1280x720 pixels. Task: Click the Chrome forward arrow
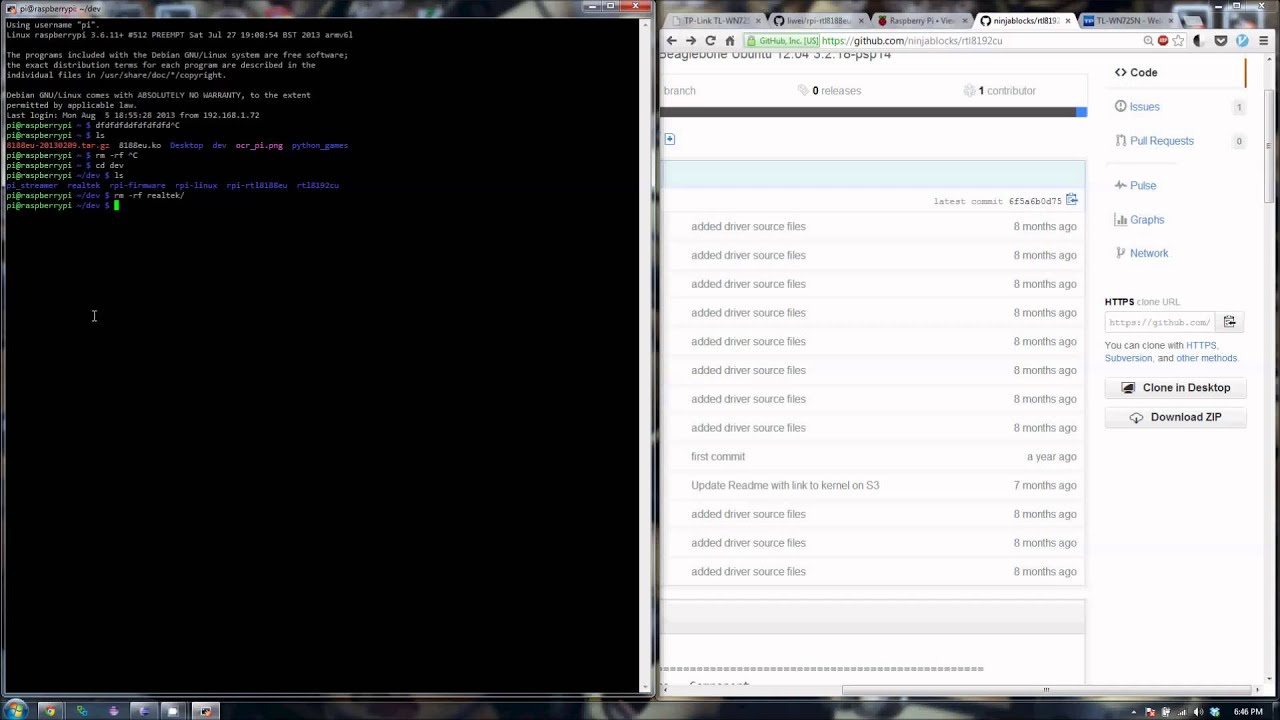point(691,41)
